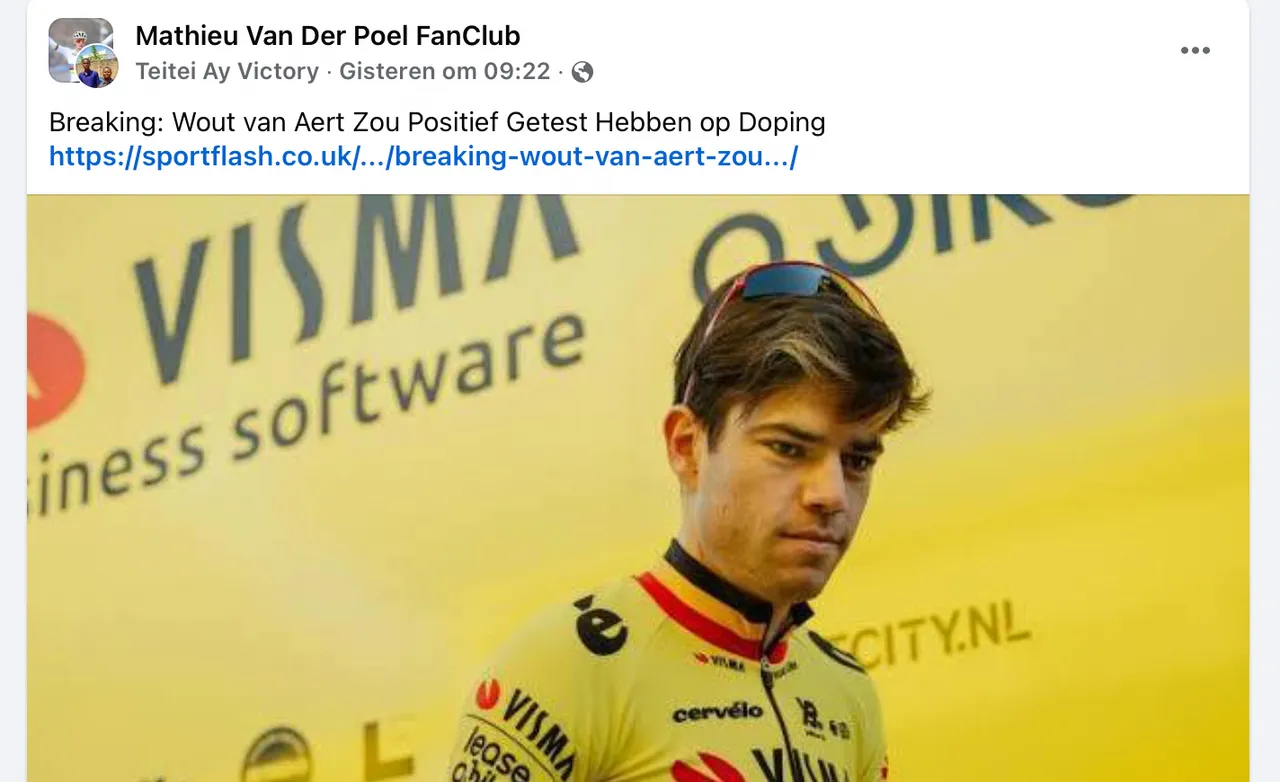Click the globe public audience icon
Screen dimensions: 1280x782
(582, 72)
